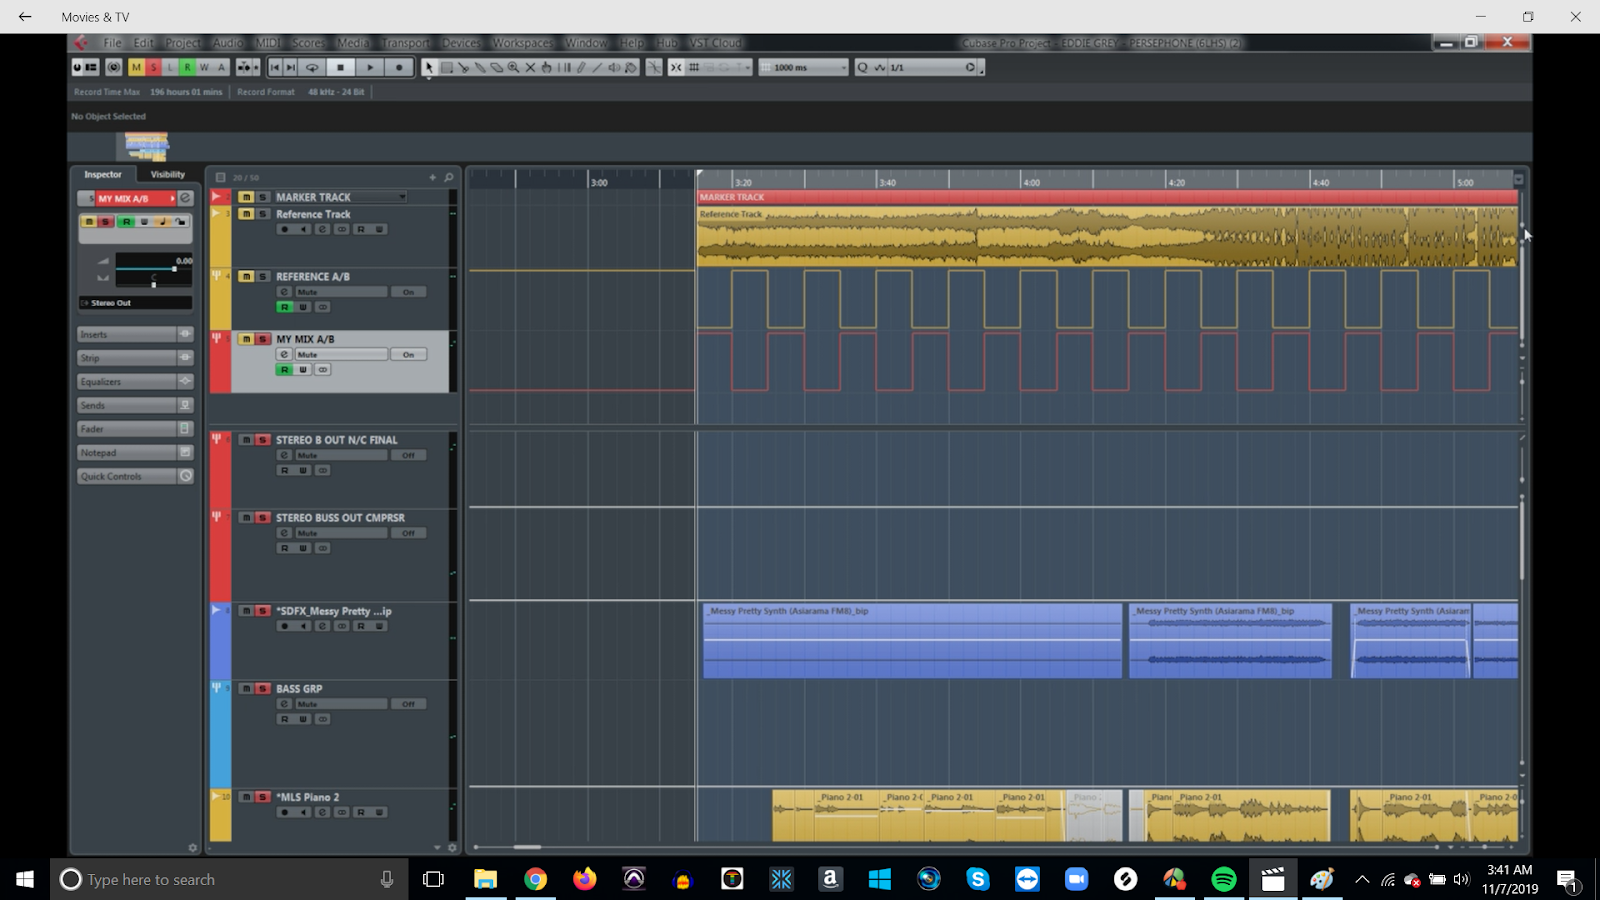Expand the Quick Controls inspector section

click(x=135, y=476)
